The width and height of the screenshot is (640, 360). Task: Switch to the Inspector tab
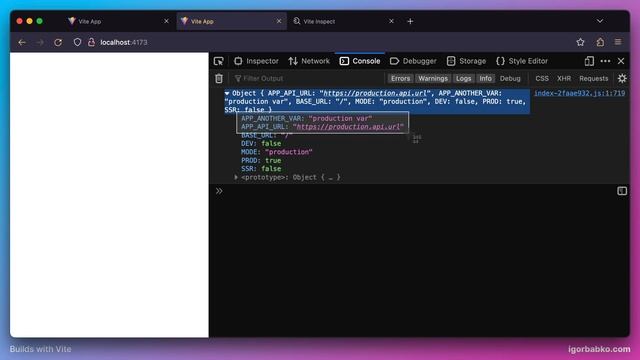(256, 61)
